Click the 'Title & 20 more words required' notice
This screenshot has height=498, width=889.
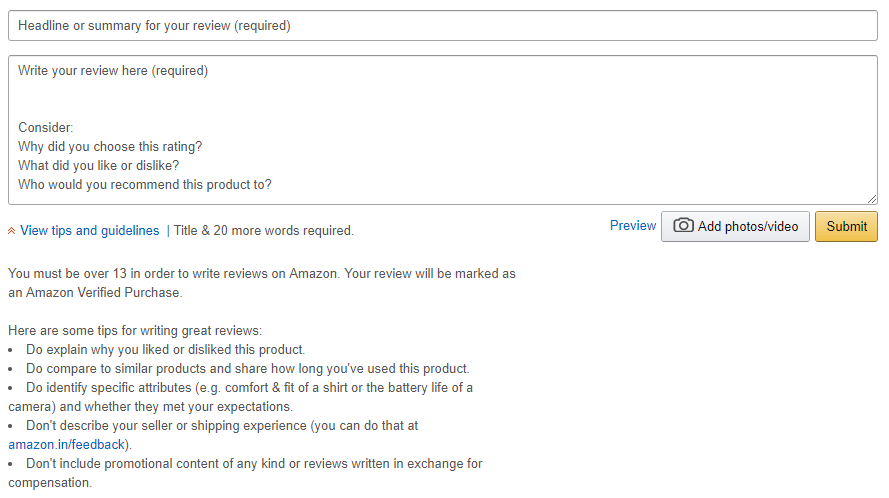click(x=264, y=231)
